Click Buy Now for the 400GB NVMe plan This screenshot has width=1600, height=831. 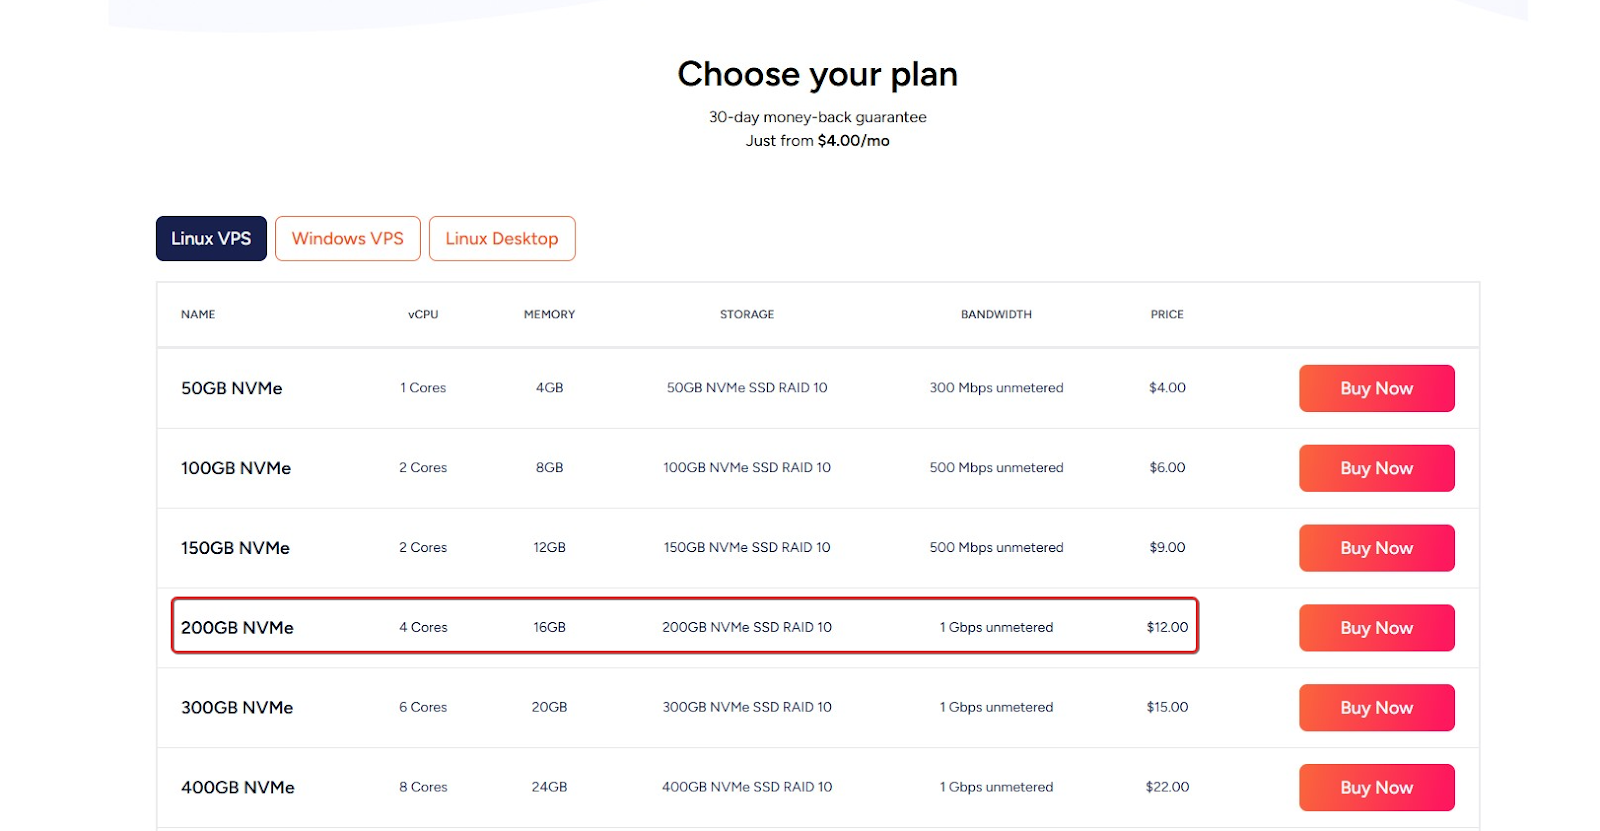(x=1376, y=787)
